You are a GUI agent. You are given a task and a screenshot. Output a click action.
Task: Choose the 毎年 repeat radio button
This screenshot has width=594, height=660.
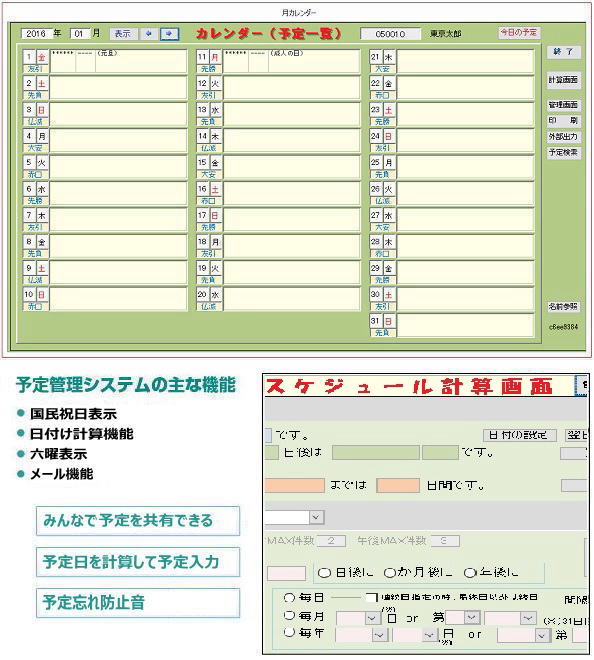(x=289, y=632)
